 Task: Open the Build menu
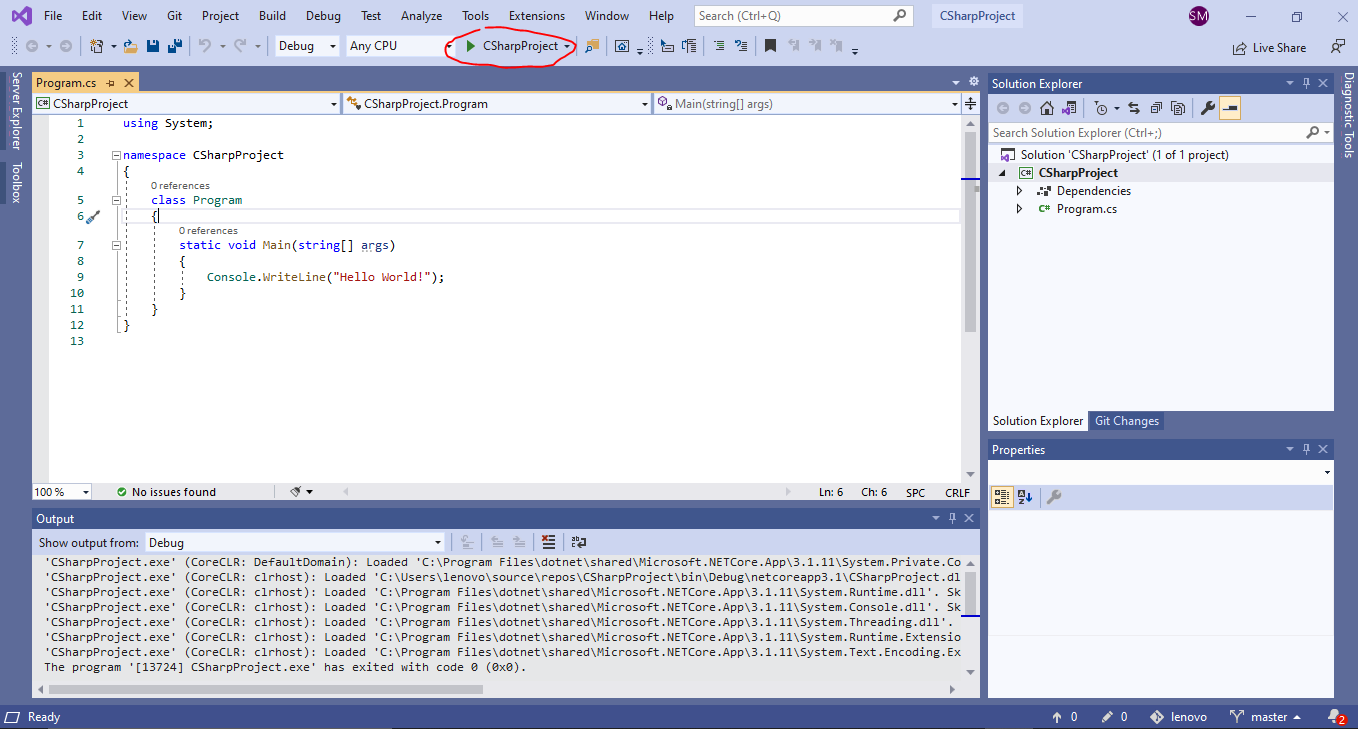coord(272,16)
